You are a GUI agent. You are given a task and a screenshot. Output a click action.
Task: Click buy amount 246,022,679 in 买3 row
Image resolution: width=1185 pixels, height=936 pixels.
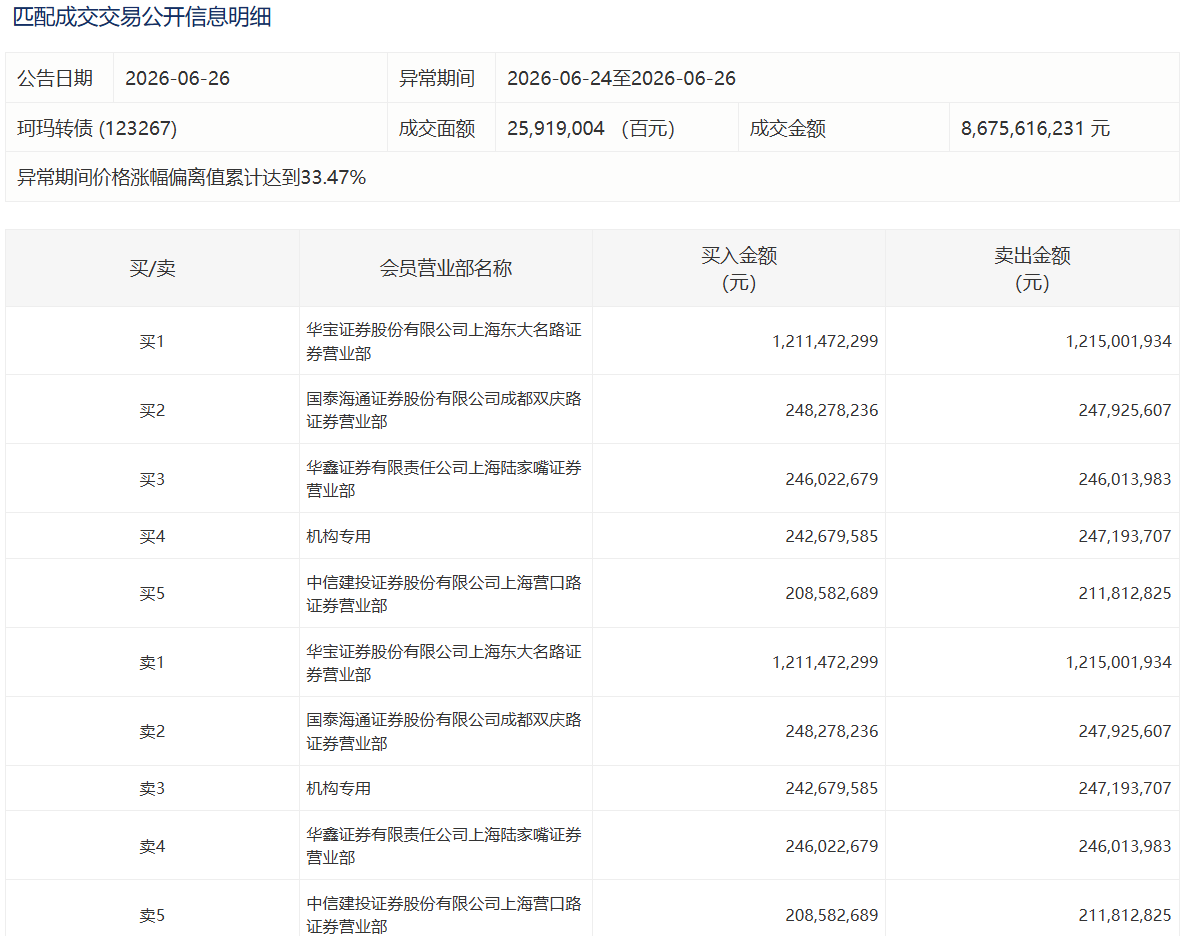coord(831,479)
